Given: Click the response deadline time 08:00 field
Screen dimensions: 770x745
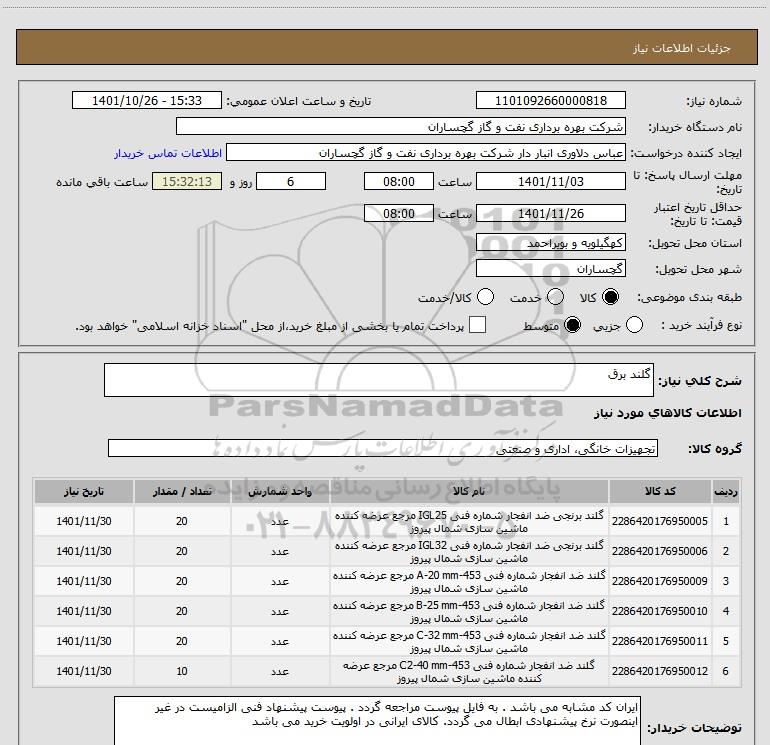Looking at the screenshot, I should 399,181.
